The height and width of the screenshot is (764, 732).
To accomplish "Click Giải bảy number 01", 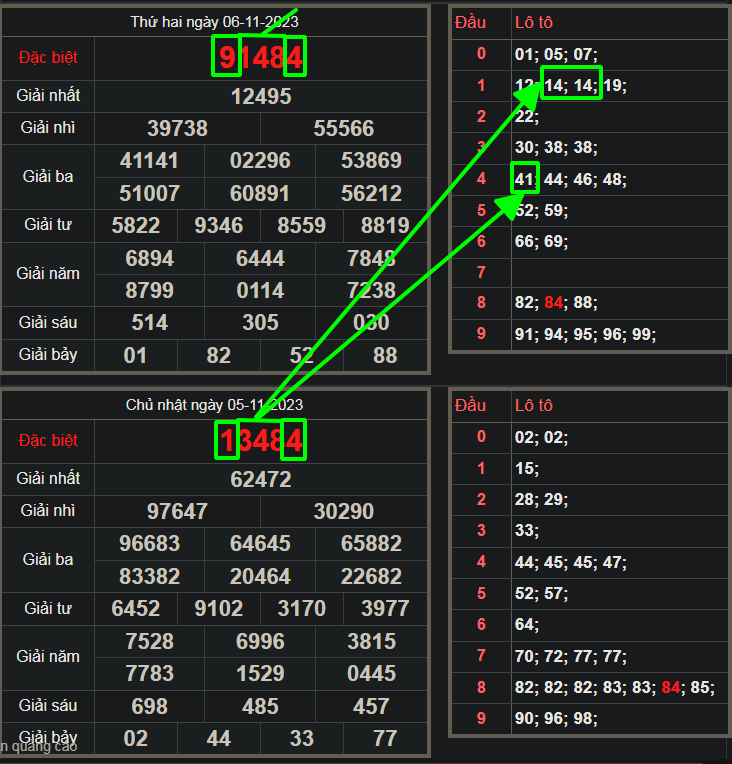I will [x=135, y=355].
